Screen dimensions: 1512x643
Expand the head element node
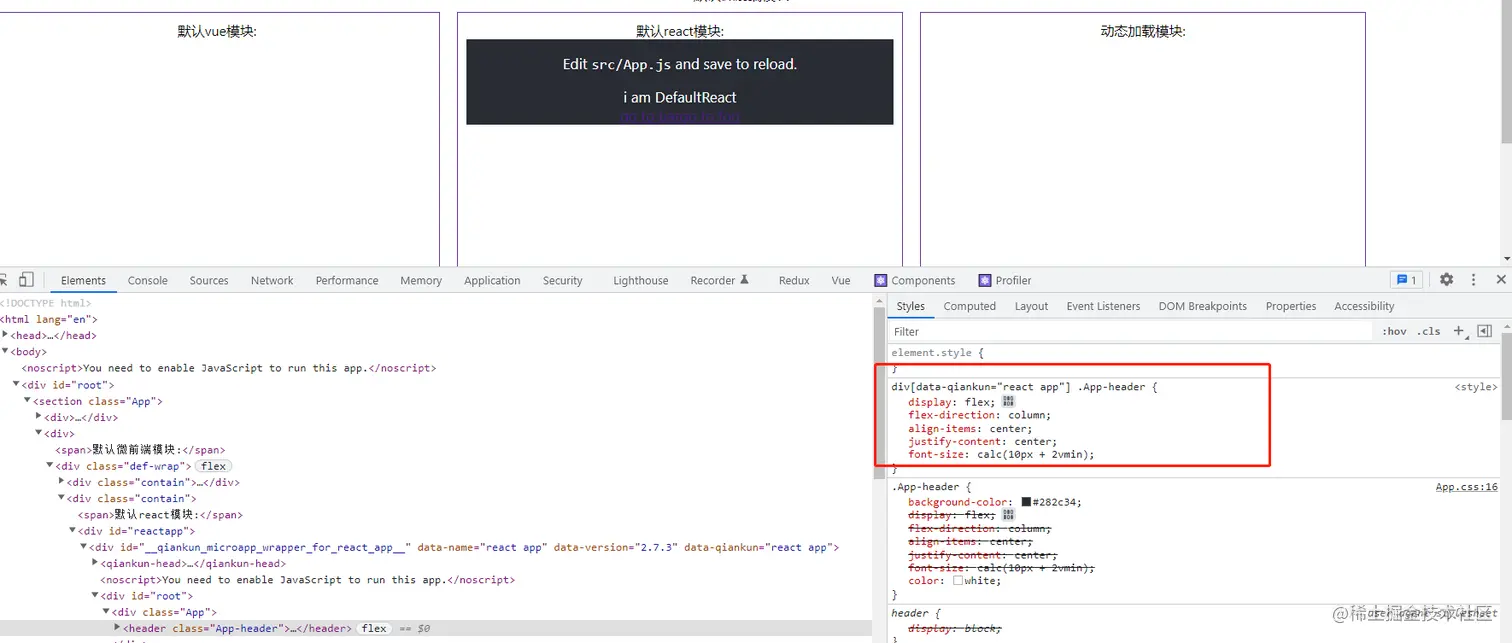click(x=5, y=335)
